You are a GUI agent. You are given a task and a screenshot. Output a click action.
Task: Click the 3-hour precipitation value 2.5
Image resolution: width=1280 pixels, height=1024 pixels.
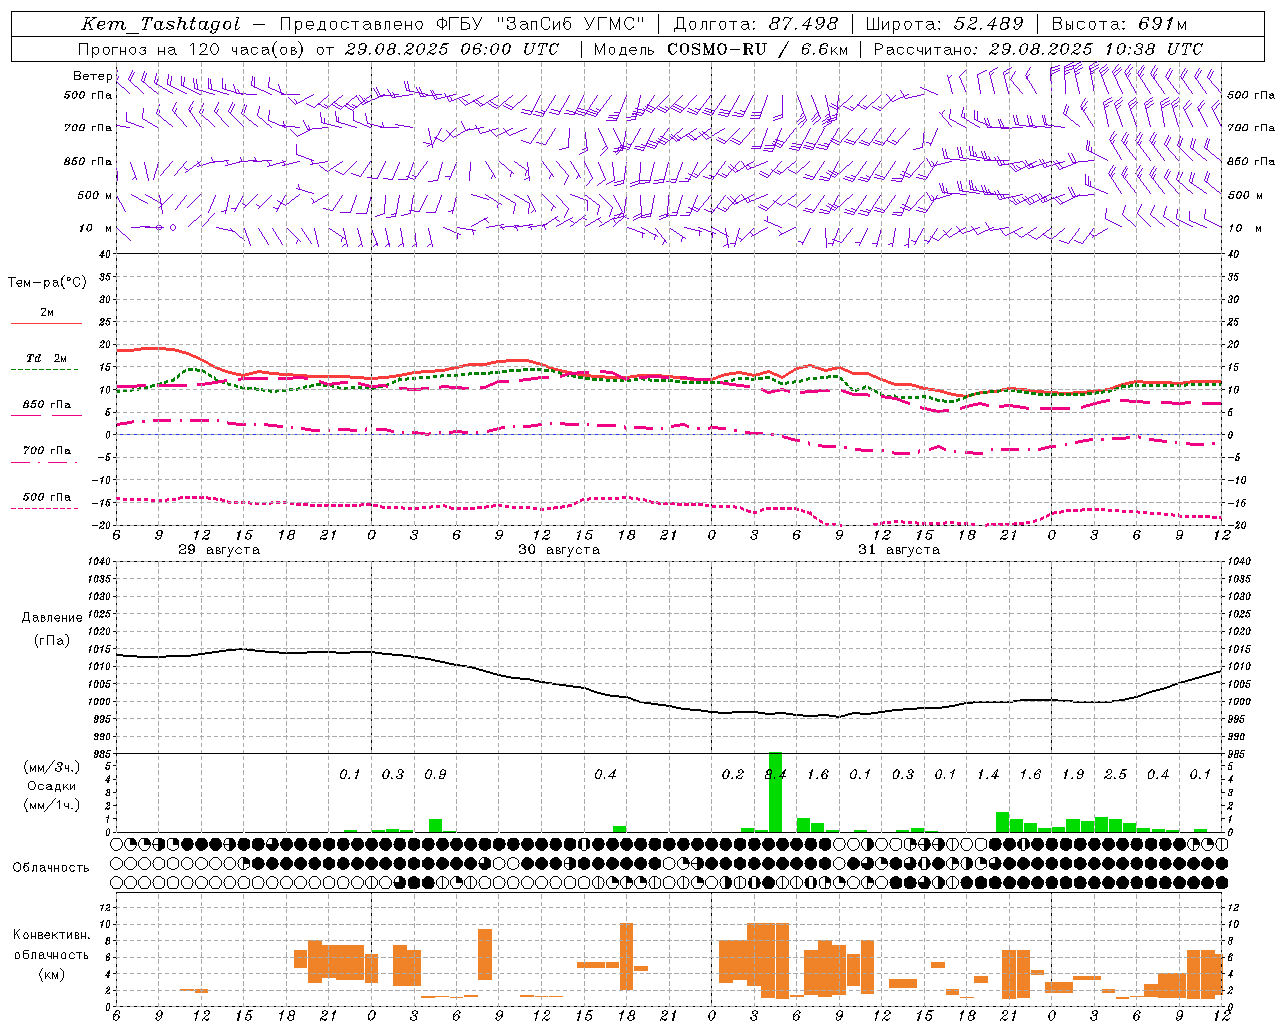1115,774
